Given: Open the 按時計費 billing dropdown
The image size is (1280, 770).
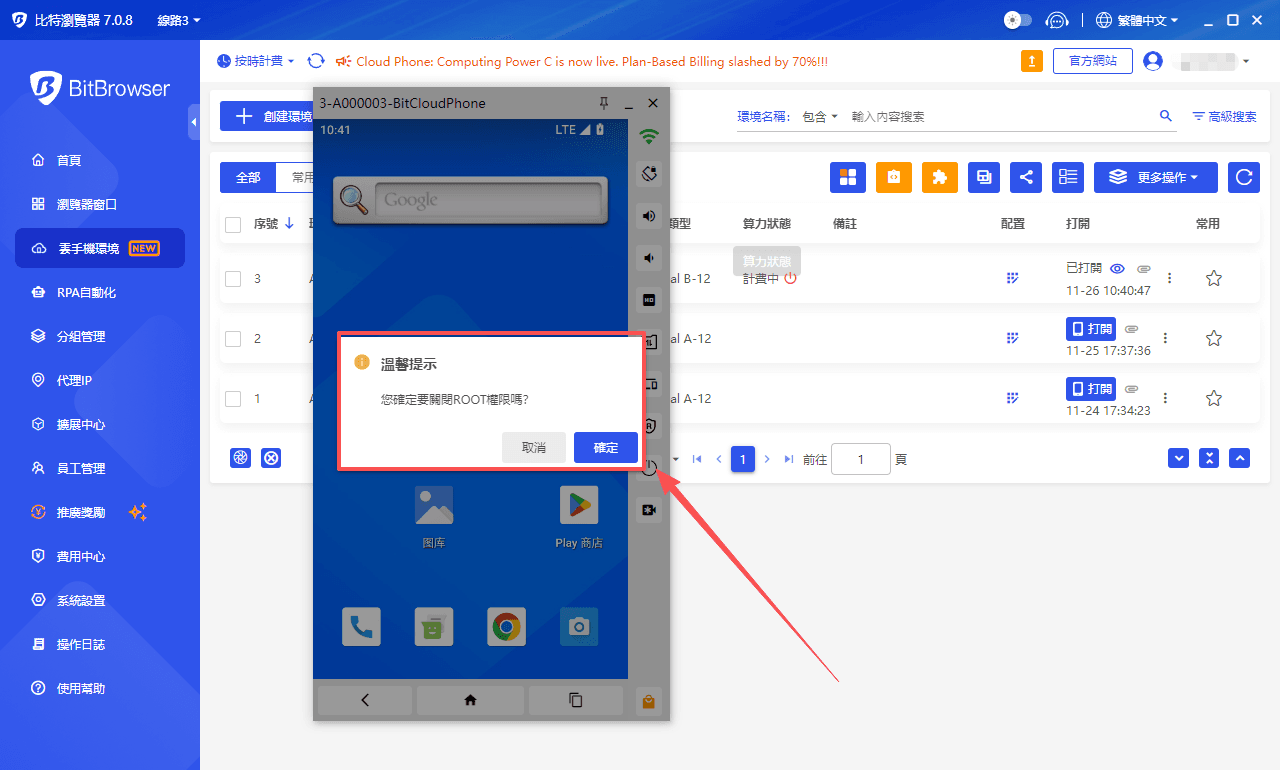Looking at the screenshot, I should coord(255,61).
